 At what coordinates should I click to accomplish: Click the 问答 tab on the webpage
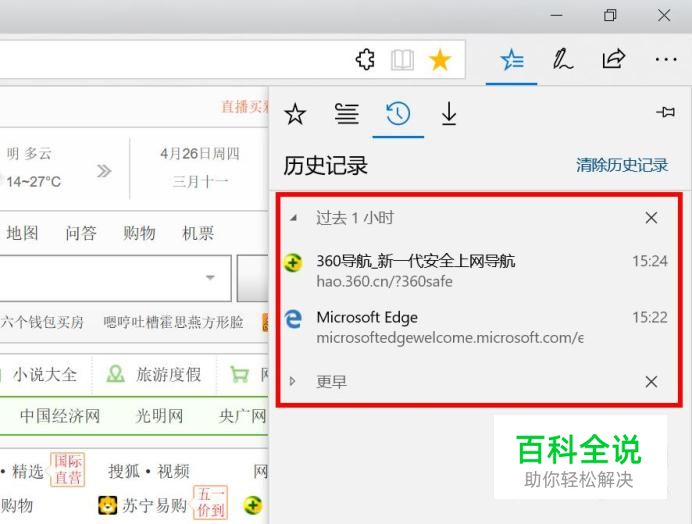(x=81, y=233)
